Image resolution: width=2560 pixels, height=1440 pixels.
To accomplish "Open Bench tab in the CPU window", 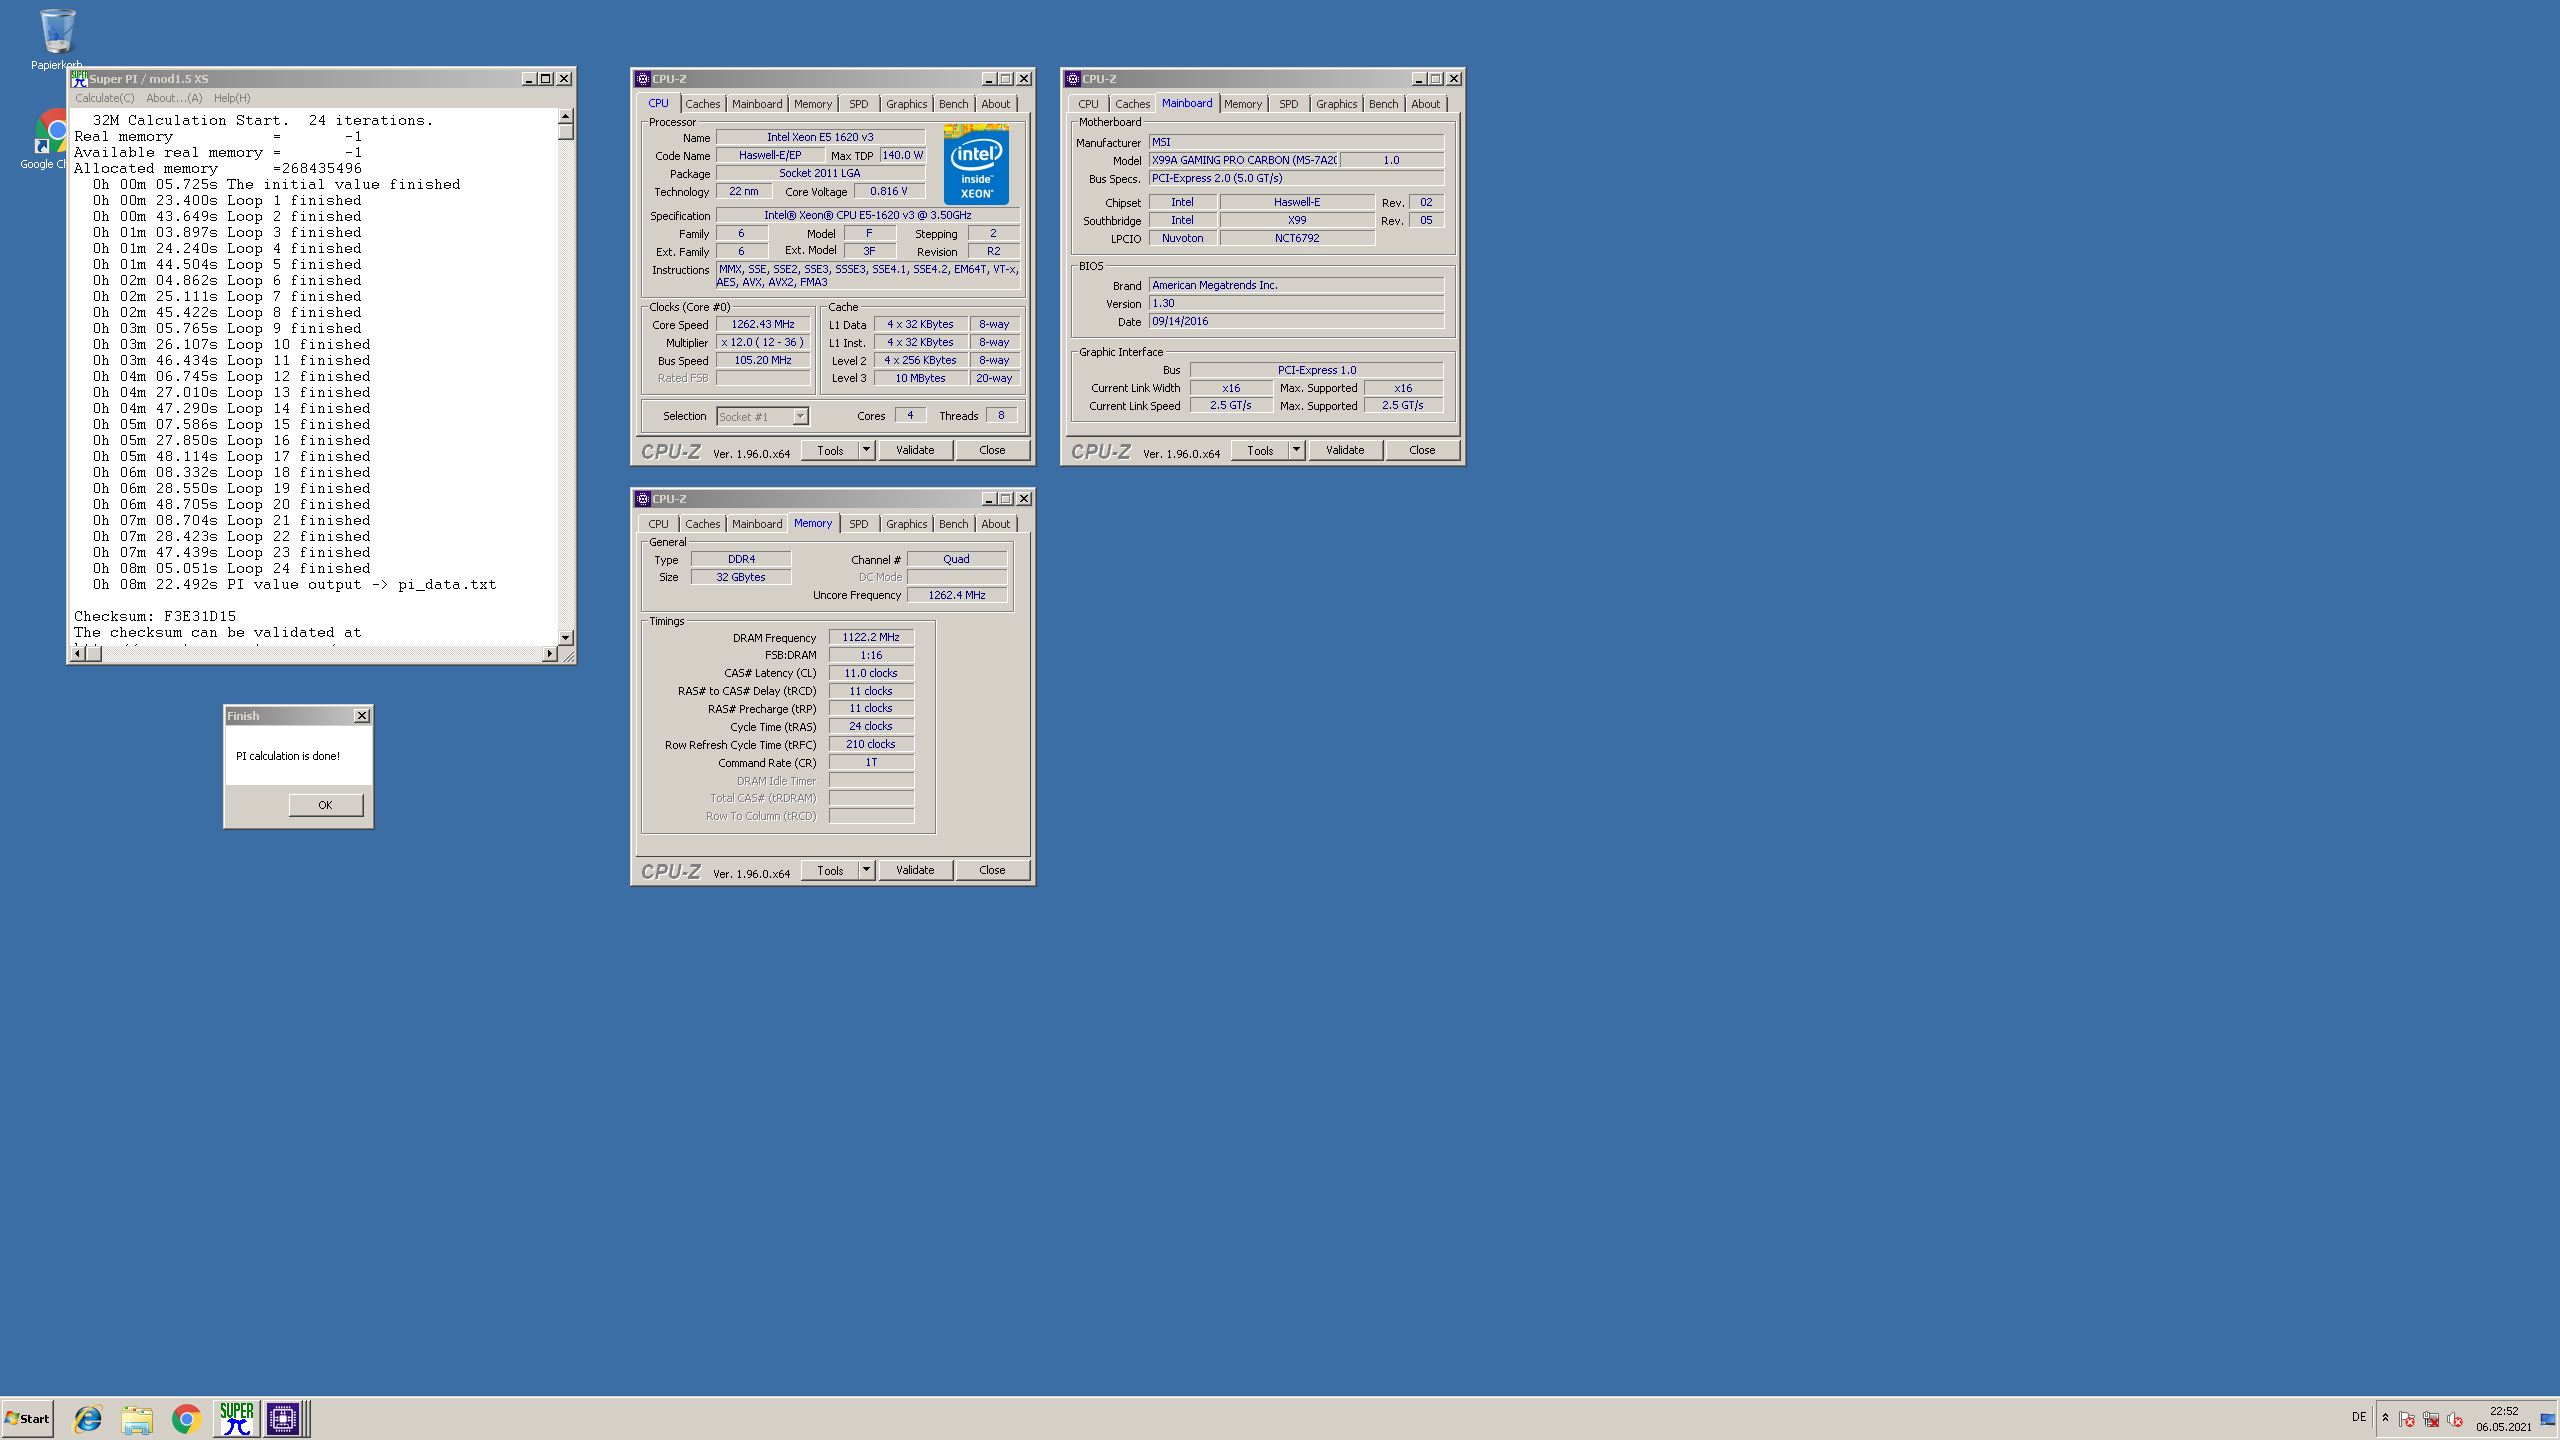I will (953, 104).
